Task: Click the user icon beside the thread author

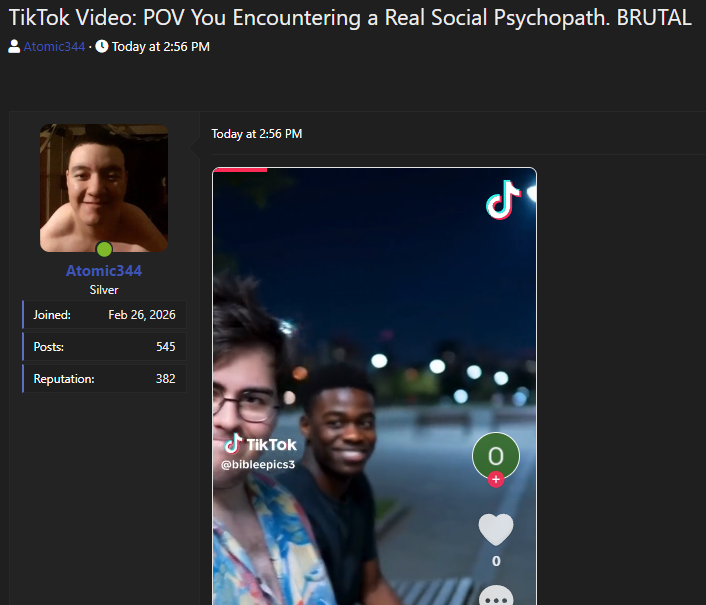Action: (x=14, y=47)
